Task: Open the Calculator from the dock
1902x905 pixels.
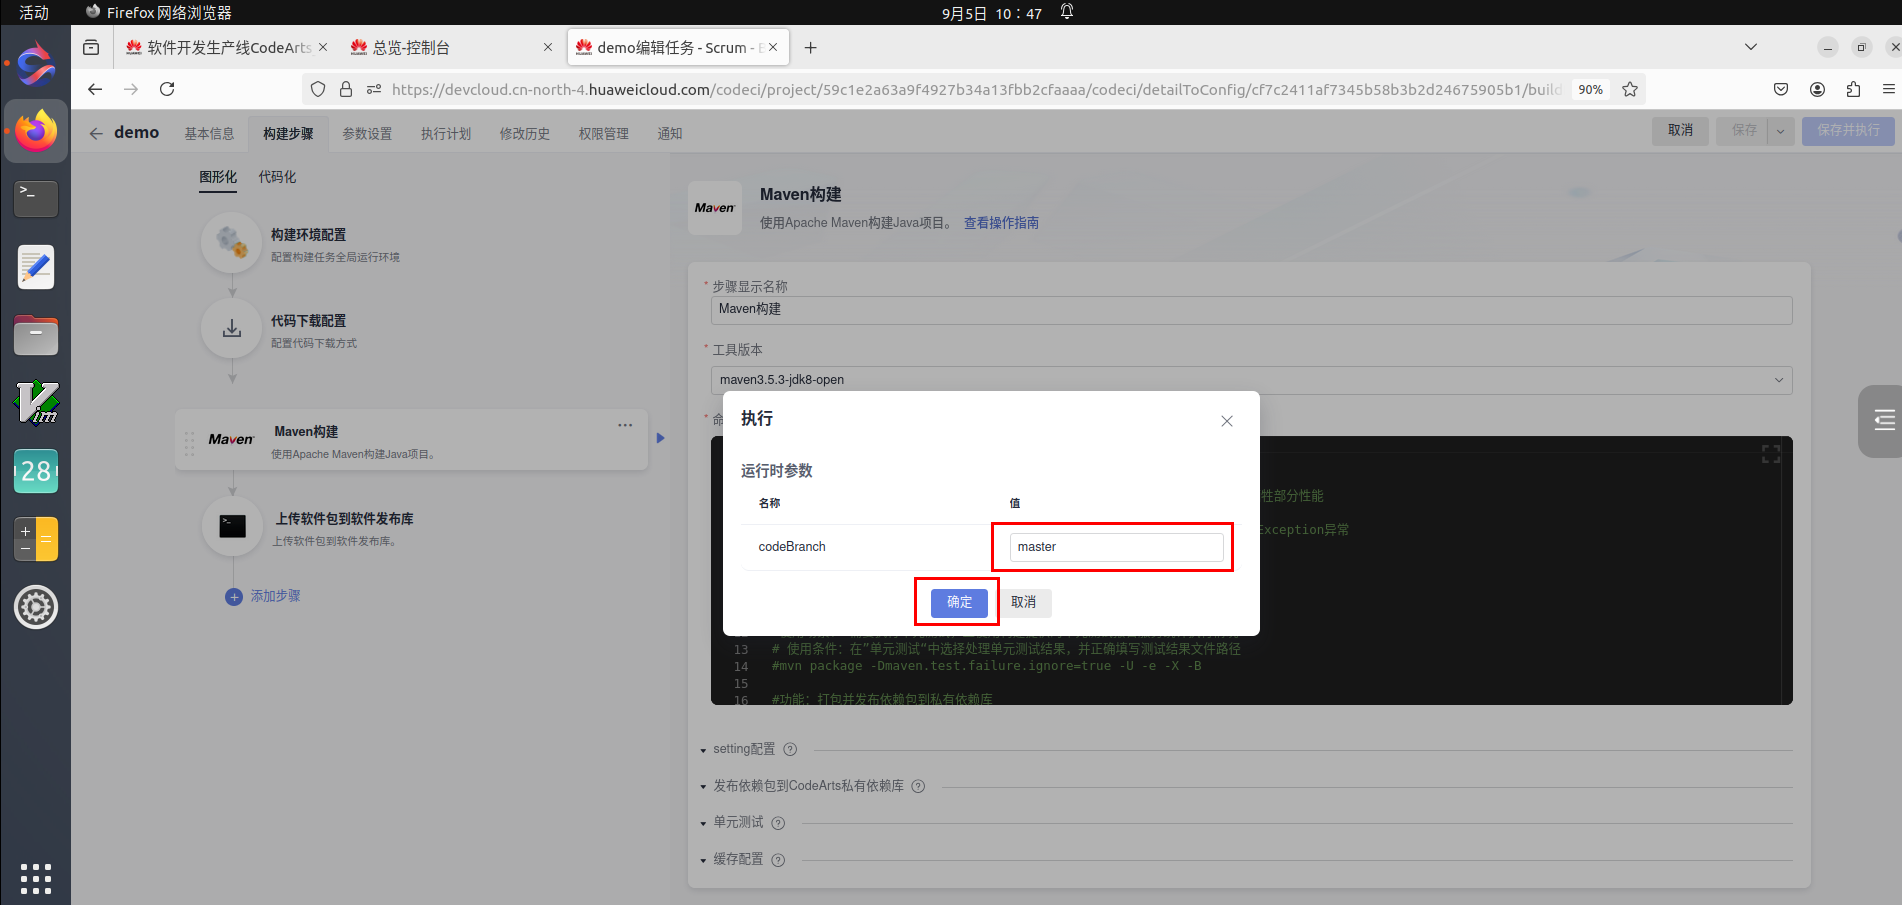Action: tap(36, 539)
